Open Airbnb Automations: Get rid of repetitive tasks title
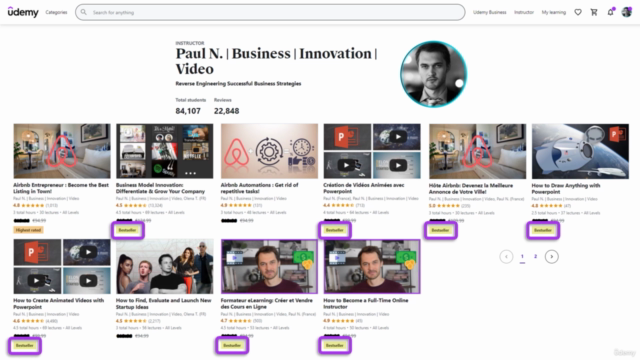Image resolution: width=640 pixels, height=360 pixels. point(260,188)
